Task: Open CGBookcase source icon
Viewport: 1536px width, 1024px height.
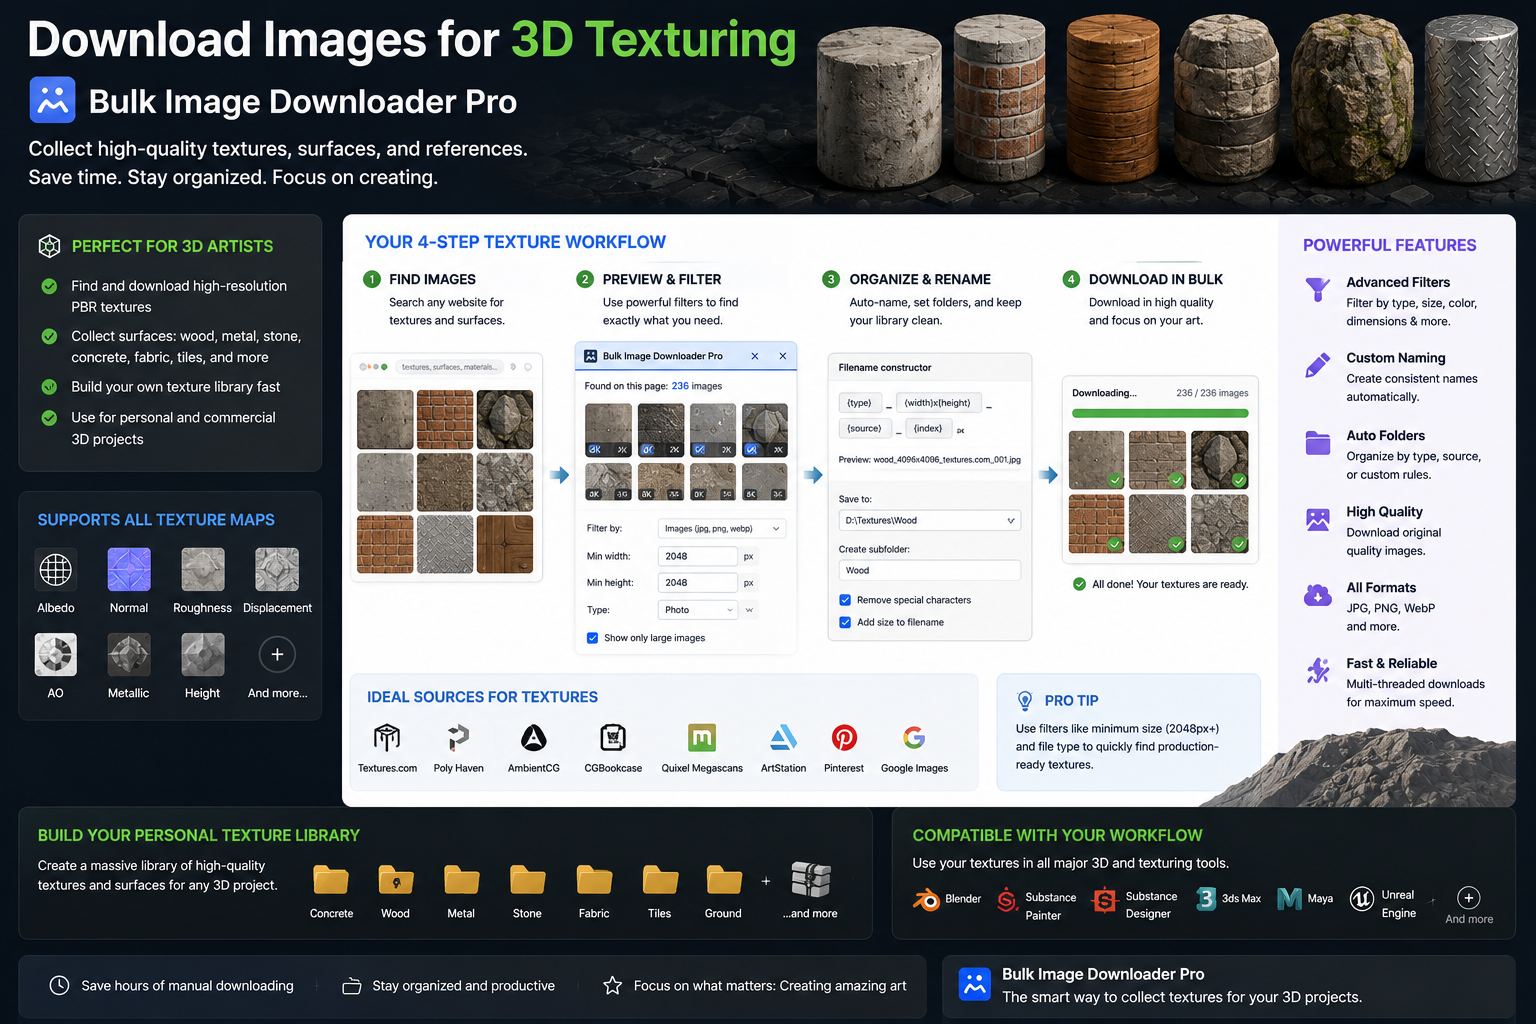Action: (x=613, y=738)
